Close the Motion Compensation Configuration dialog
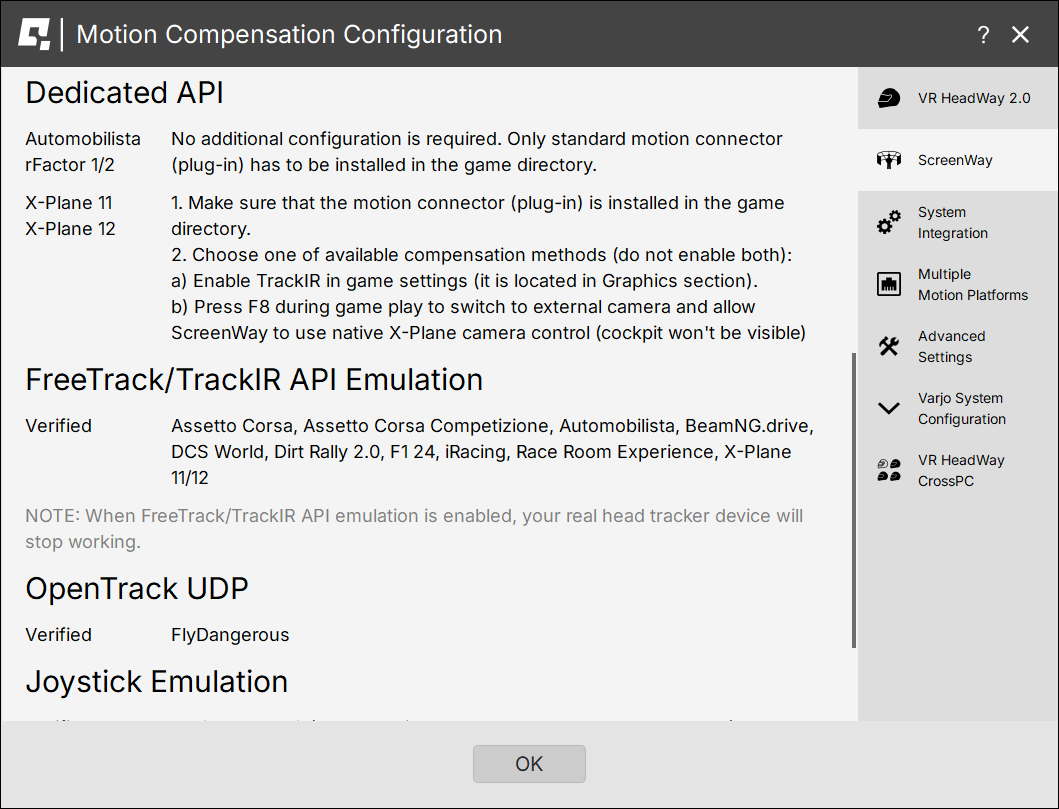 coord(1020,35)
